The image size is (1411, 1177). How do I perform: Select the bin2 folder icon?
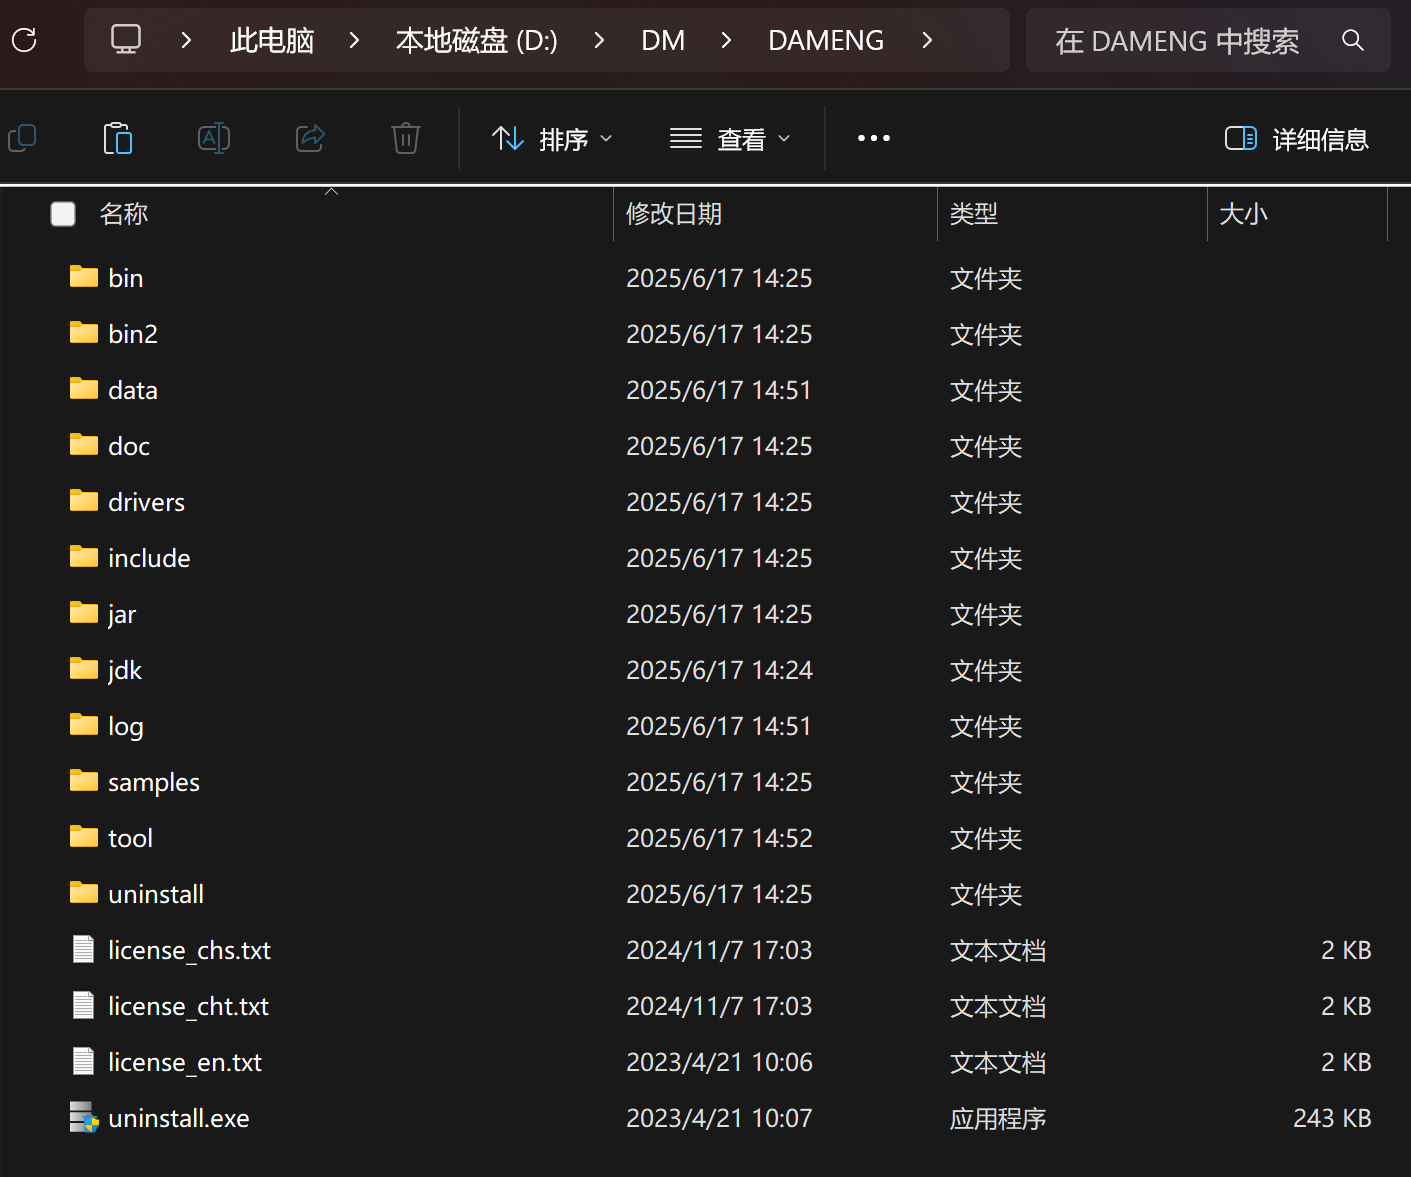[84, 333]
